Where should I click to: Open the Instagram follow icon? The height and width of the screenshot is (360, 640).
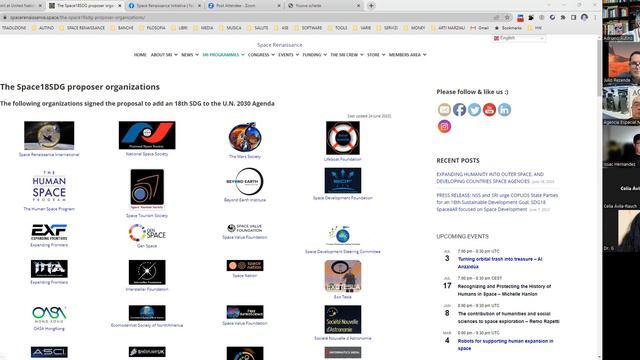coord(444,126)
